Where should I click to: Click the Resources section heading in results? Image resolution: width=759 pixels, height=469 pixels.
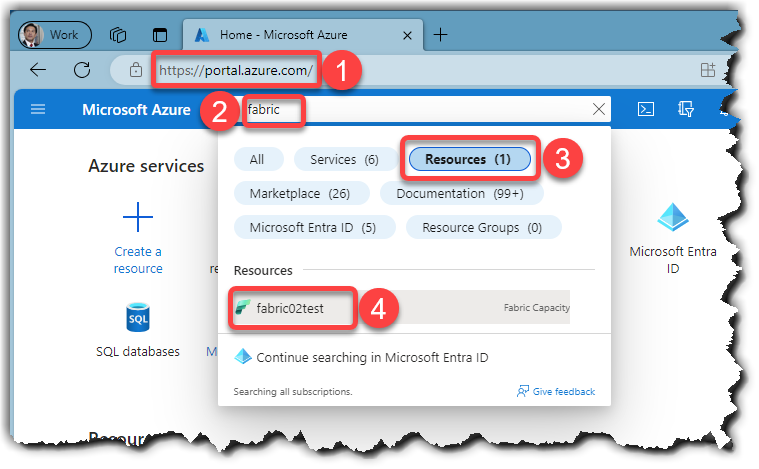tap(263, 271)
